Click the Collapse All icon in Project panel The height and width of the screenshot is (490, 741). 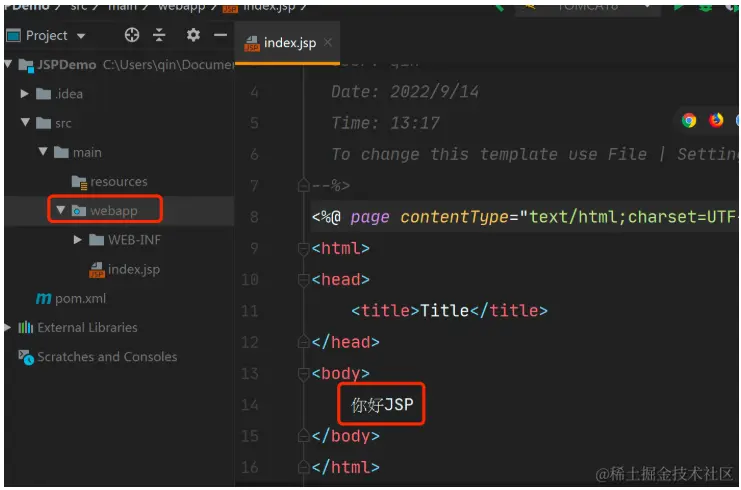[x=159, y=35]
